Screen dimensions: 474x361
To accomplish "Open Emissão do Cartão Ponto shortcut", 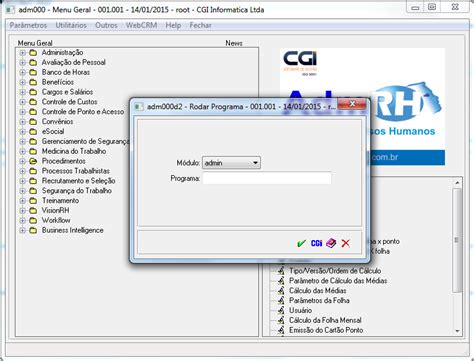I will pos(326,330).
